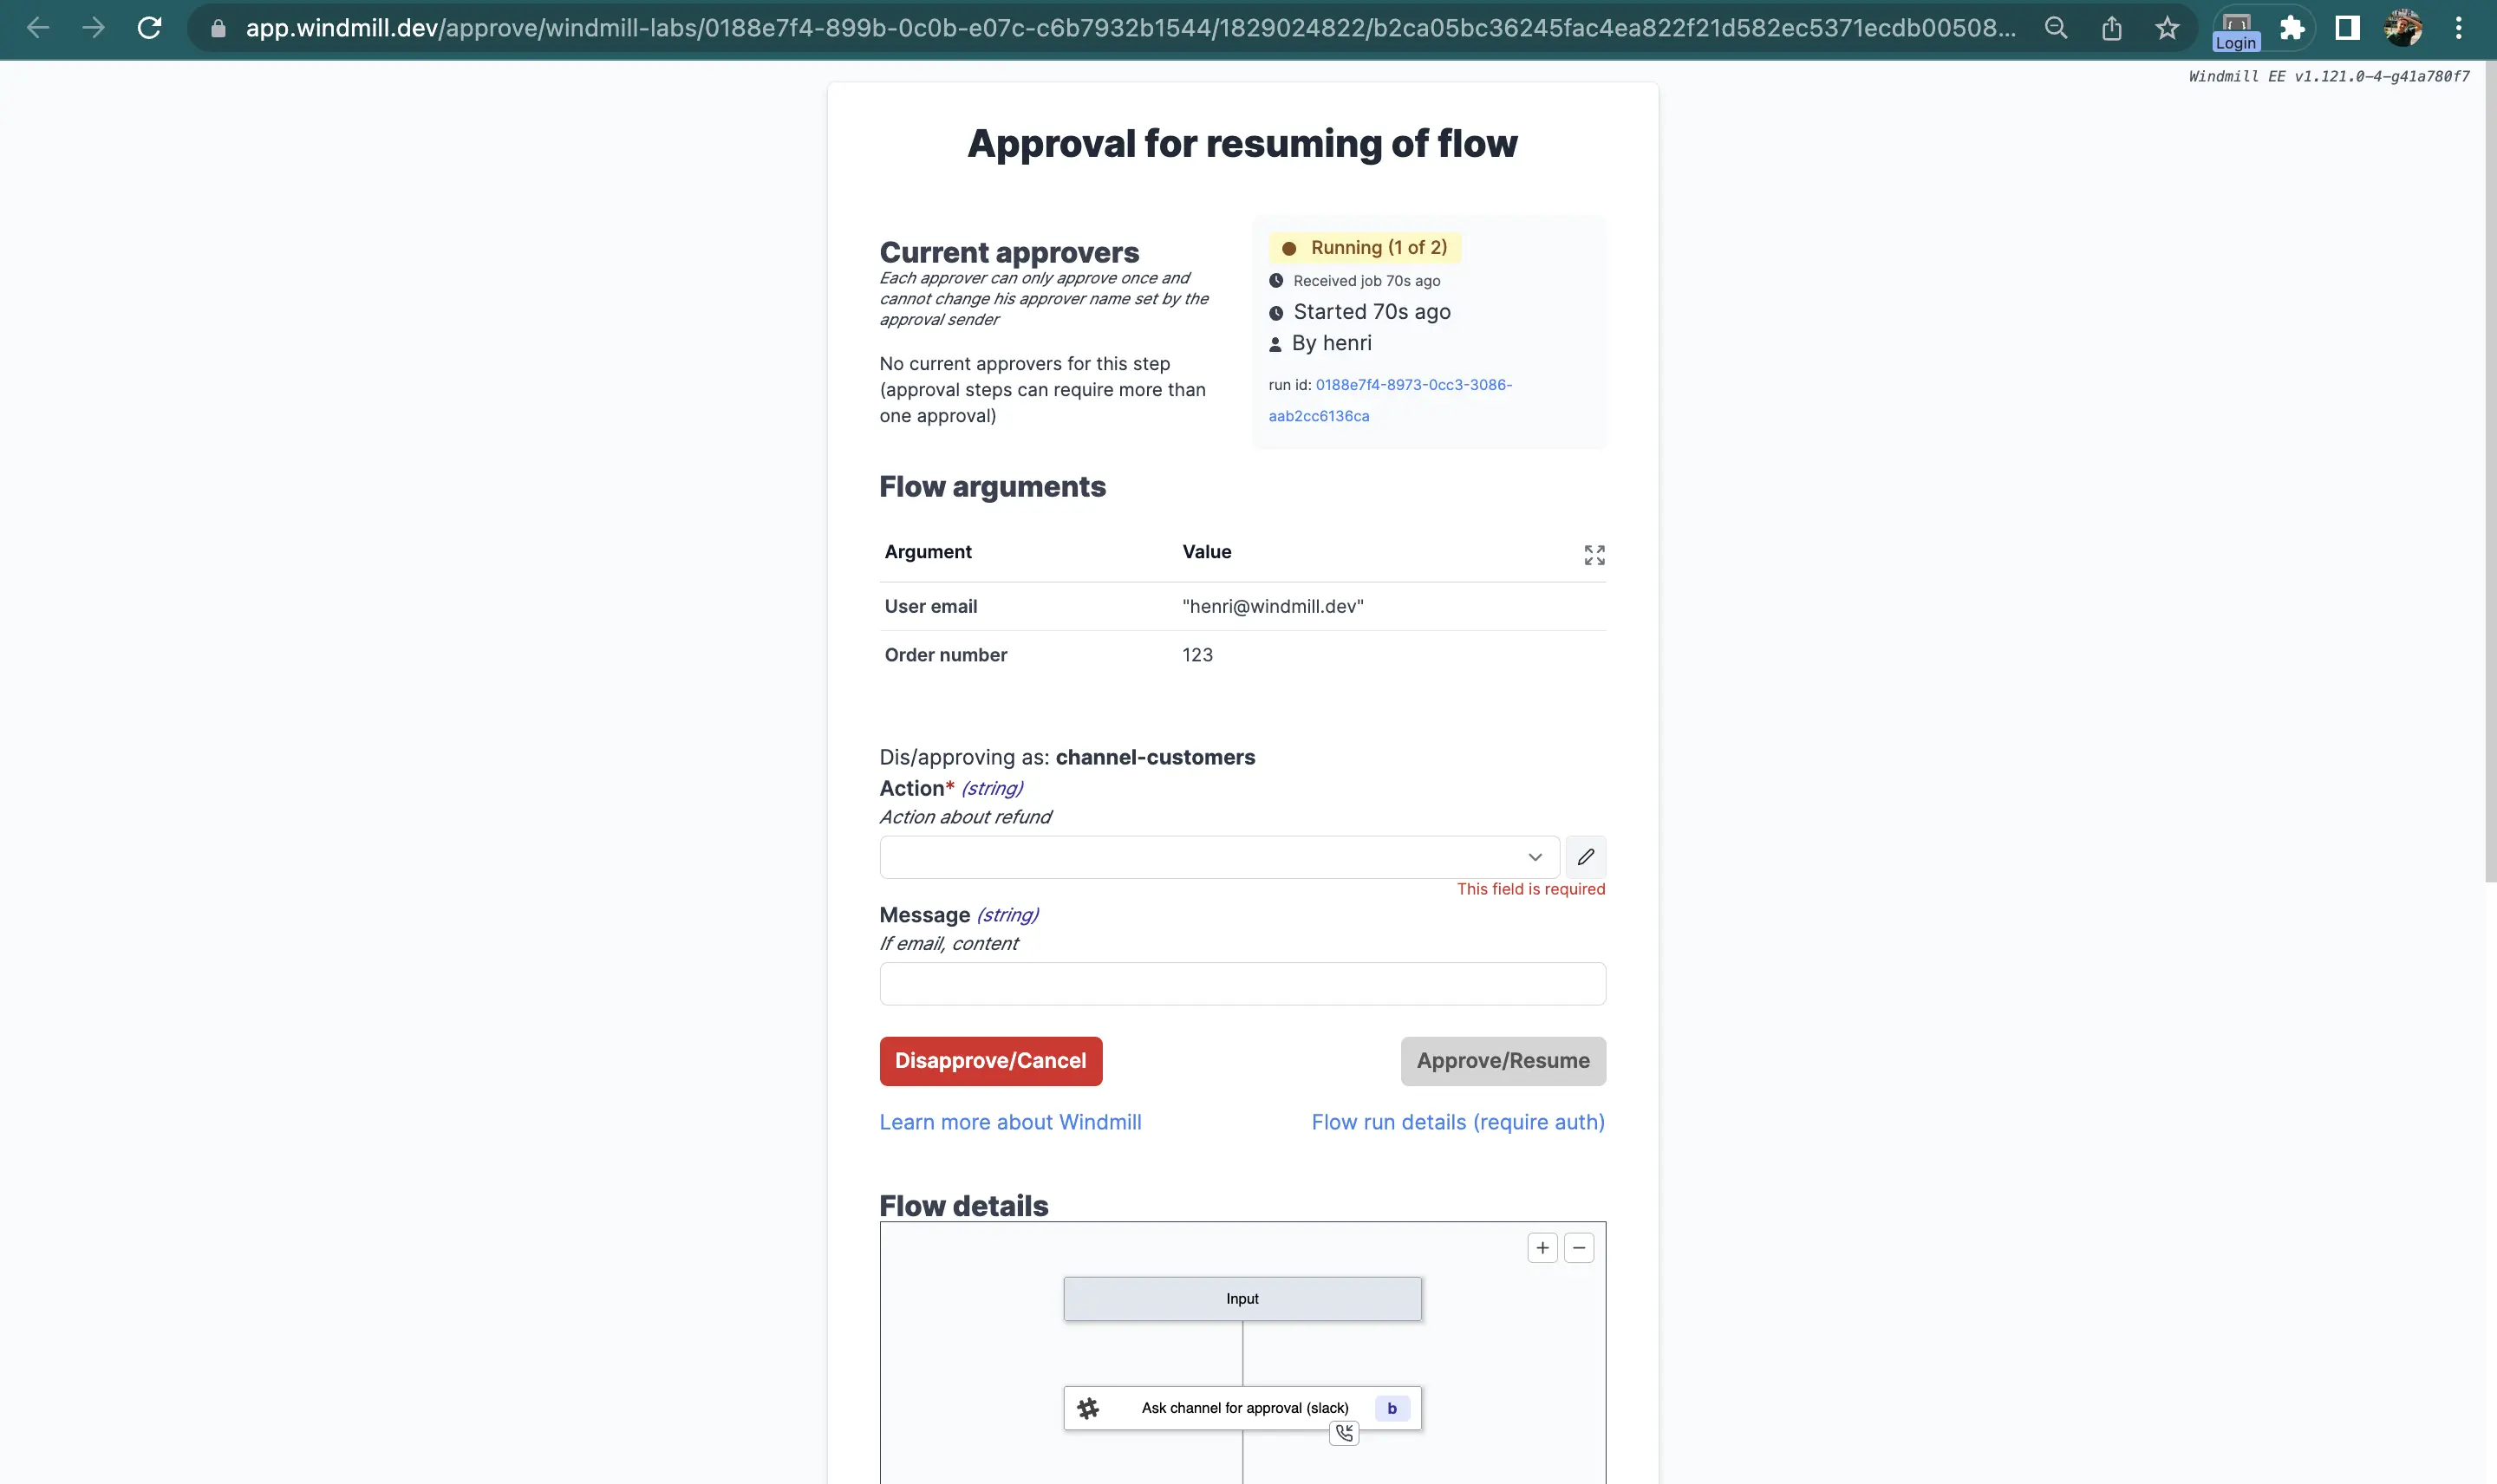The width and height of the screenshot is (2497, 1484).
Task: Click the incoming call suspend icon below the Slack node
Action: coord(1344,1432)
